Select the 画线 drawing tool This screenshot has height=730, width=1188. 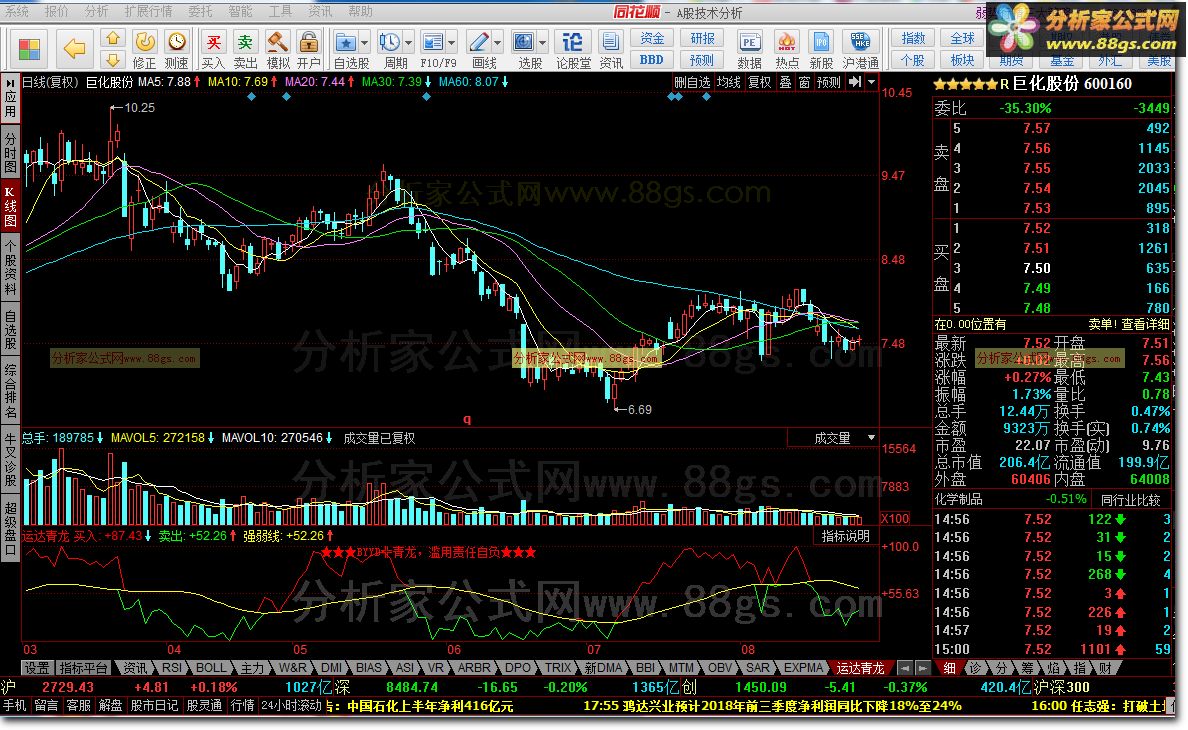click(479, 49)
